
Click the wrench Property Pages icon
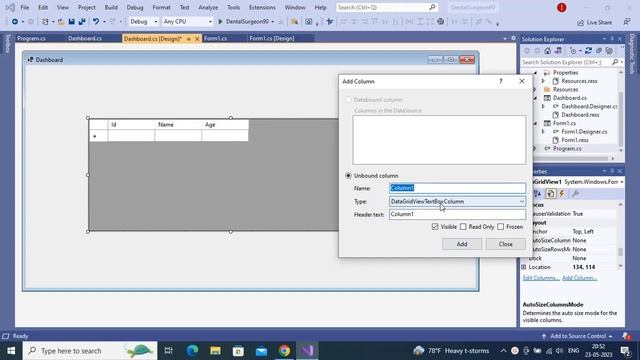[576, 193]
